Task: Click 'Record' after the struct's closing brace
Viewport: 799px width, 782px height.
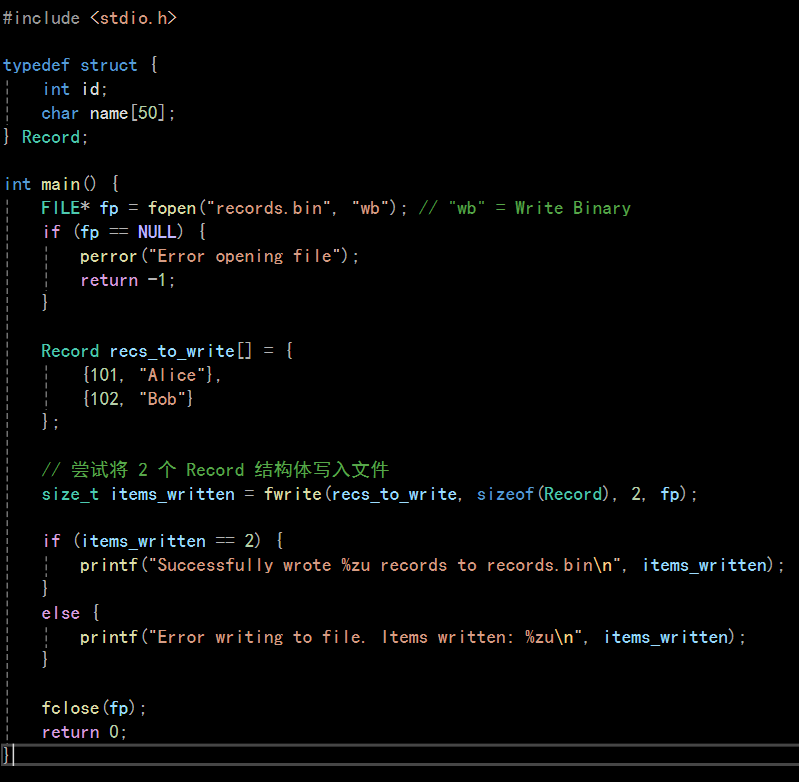Action: tap(51, 137)
